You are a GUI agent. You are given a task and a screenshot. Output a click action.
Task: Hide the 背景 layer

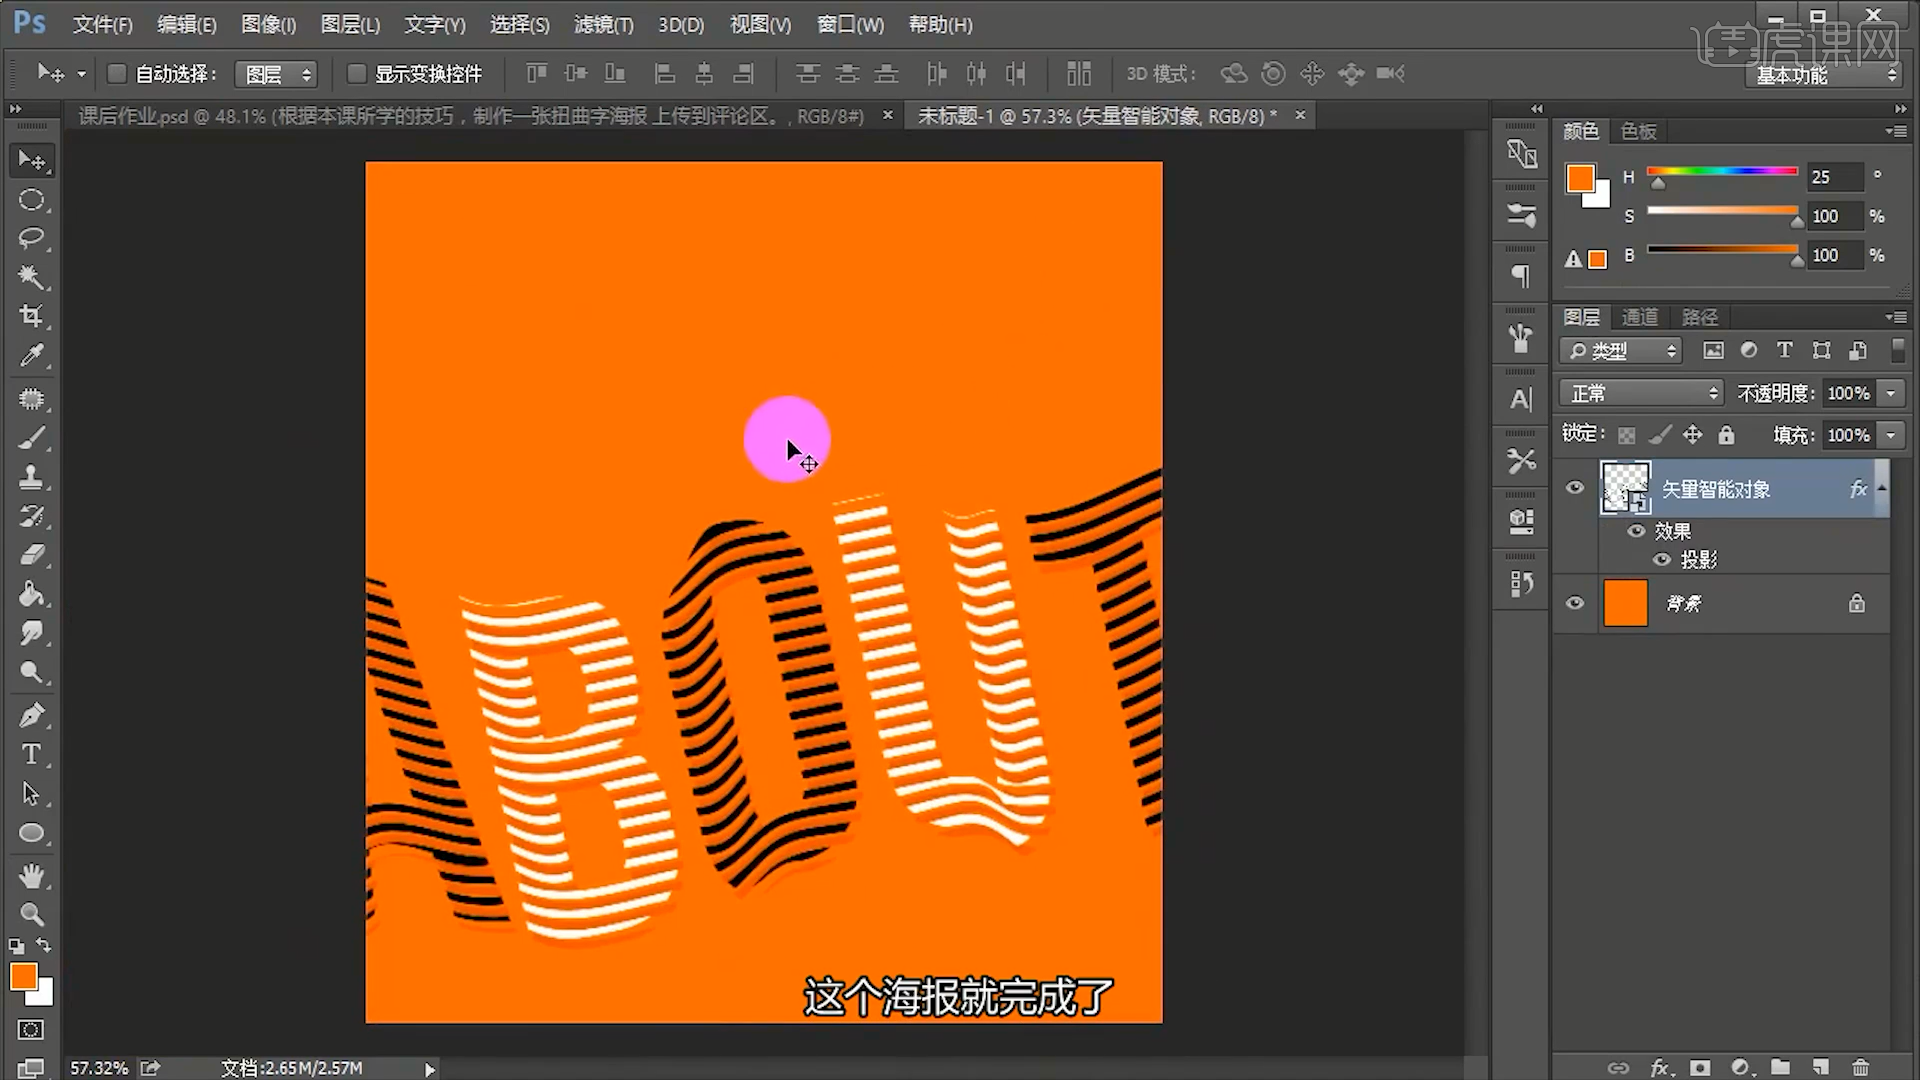pyautogui.click(x=1575, y=603)
